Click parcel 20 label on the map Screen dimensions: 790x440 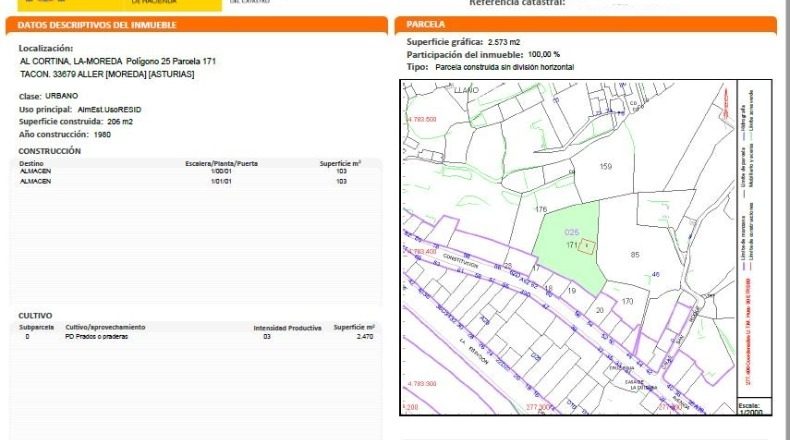click(x=600, y=310)
